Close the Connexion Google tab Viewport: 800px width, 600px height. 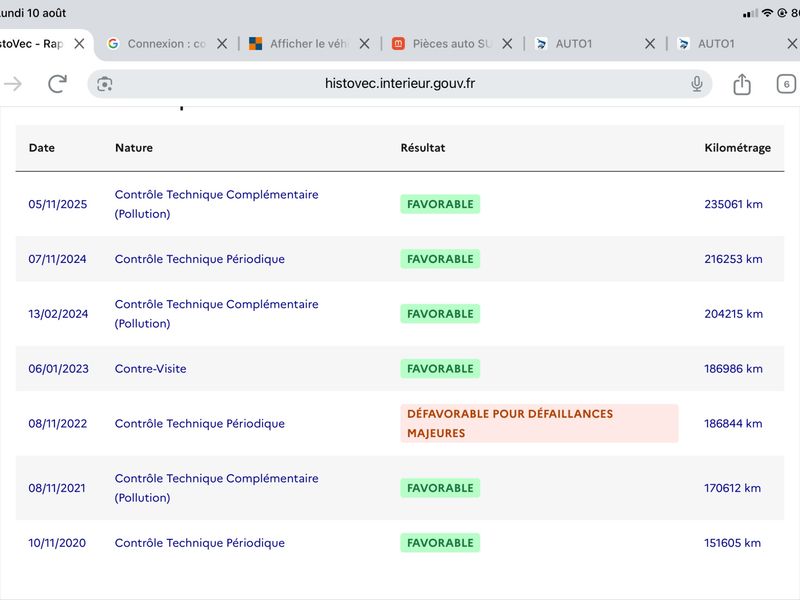pos(222,44)
